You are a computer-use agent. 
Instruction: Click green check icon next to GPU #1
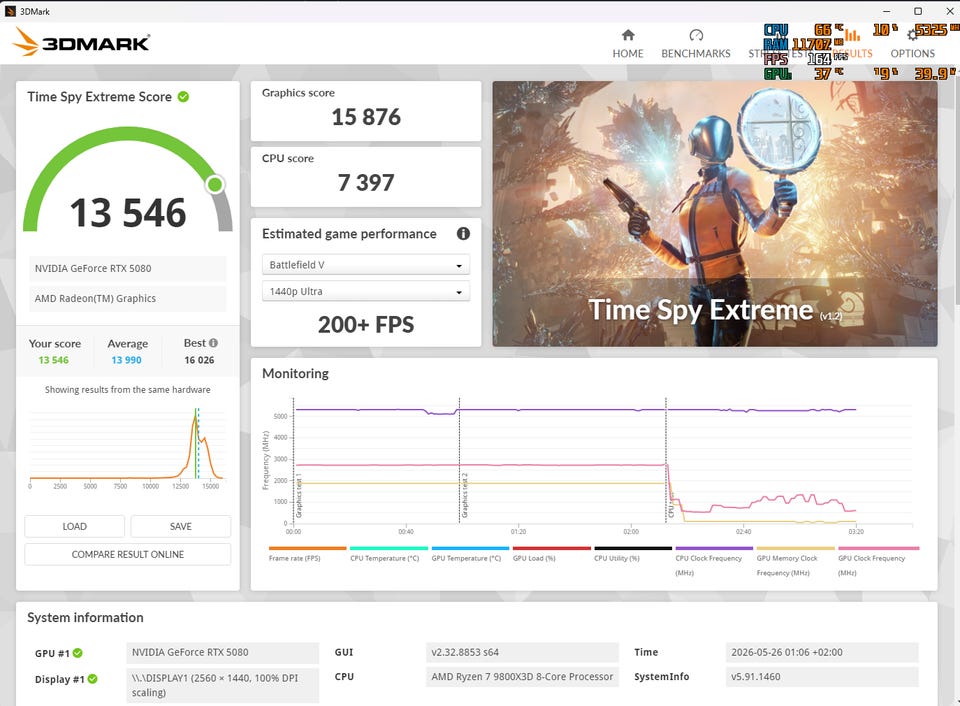coord(78,653)
